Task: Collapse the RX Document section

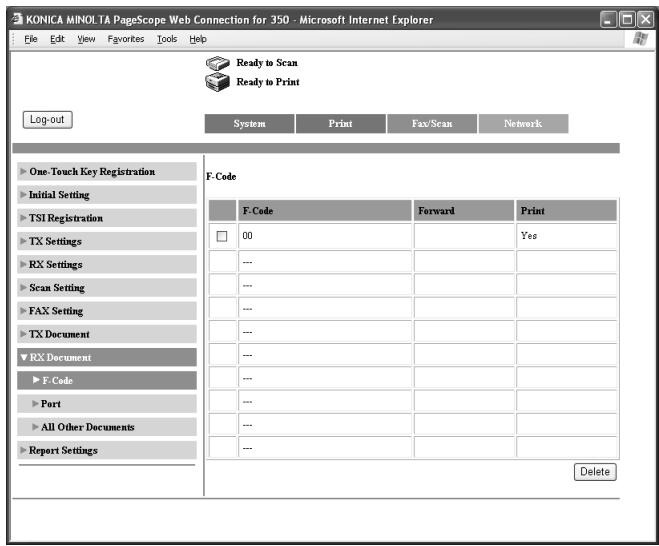Action: (107, 357)
